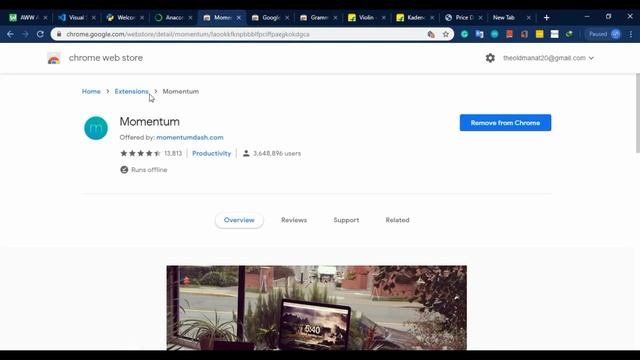Close the Momentum browser tab

point(239,18)
